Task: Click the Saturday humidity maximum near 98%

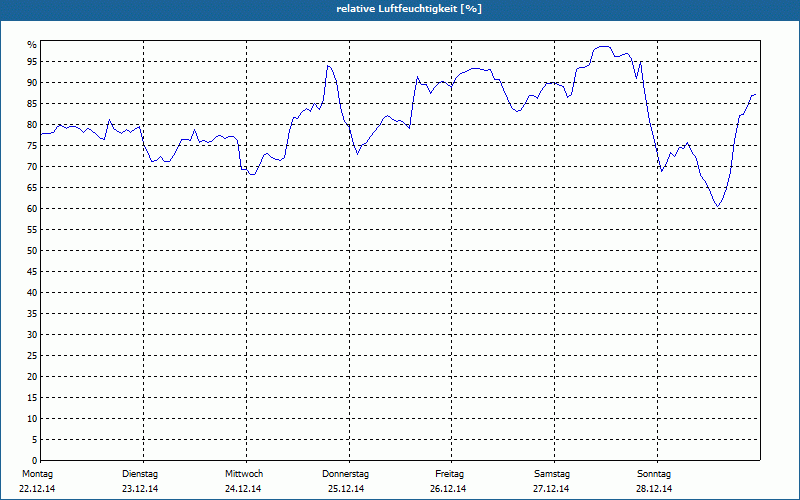Action: pyautogui.click(x=604, y=46)
